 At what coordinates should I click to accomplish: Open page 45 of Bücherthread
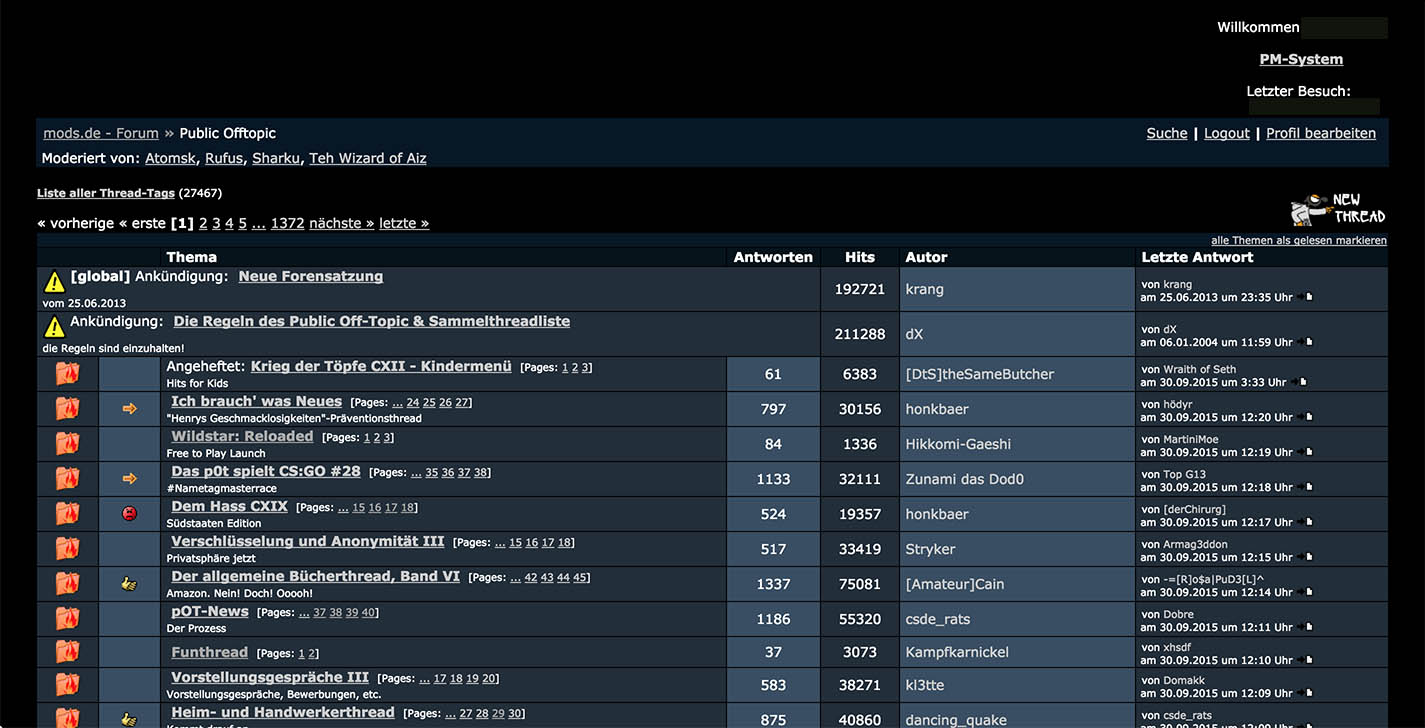tap(581, 577)
